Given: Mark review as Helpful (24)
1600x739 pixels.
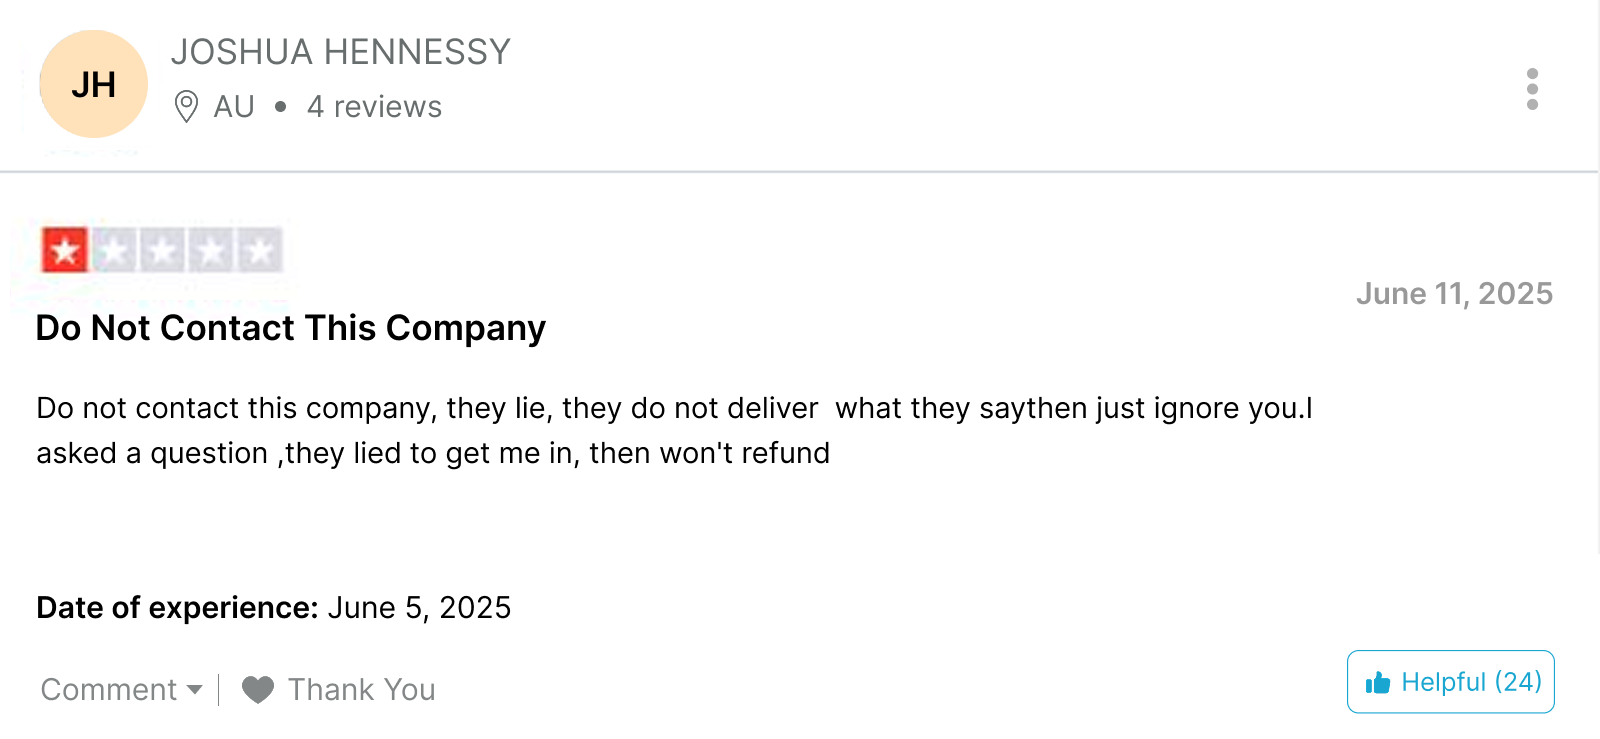Looking at the screenshot, I should click(x=1451, y=682).
